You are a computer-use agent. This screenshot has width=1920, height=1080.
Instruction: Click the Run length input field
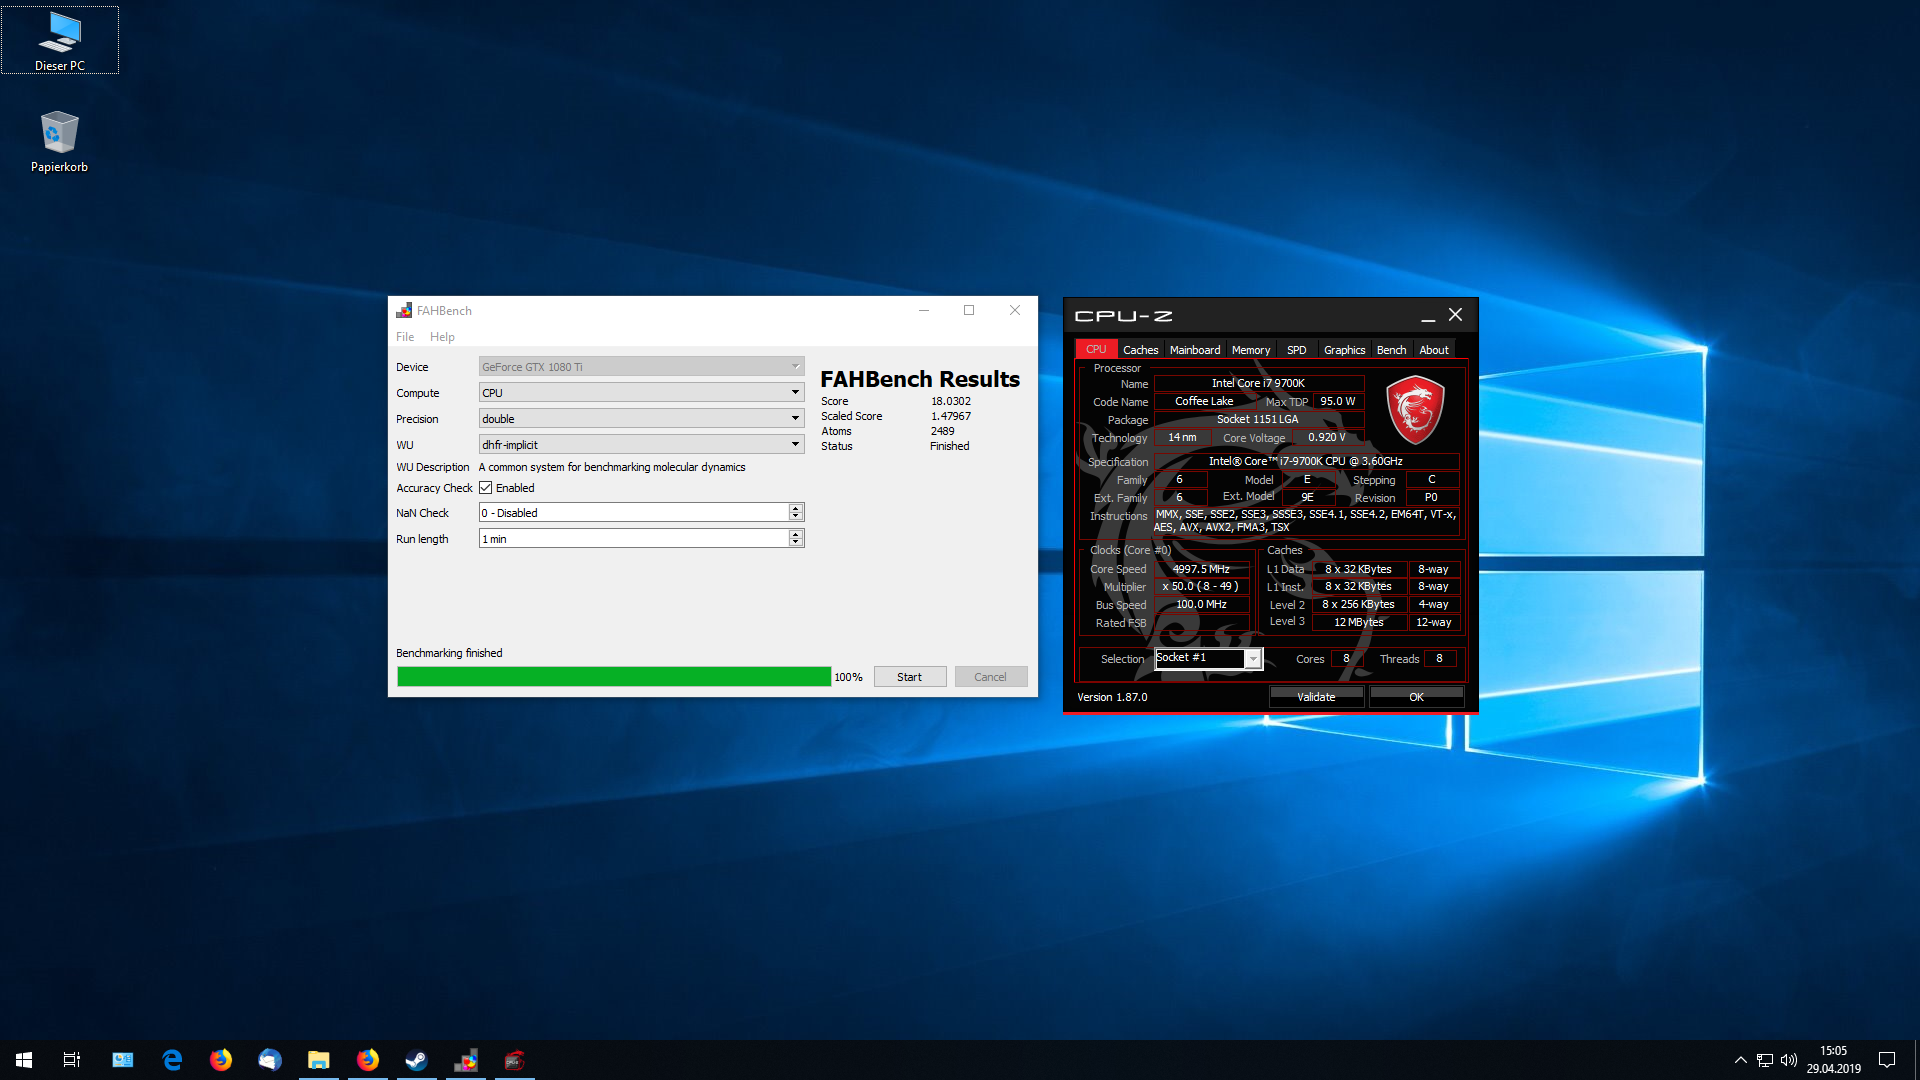pyautogui.click(x=633, y=539)
